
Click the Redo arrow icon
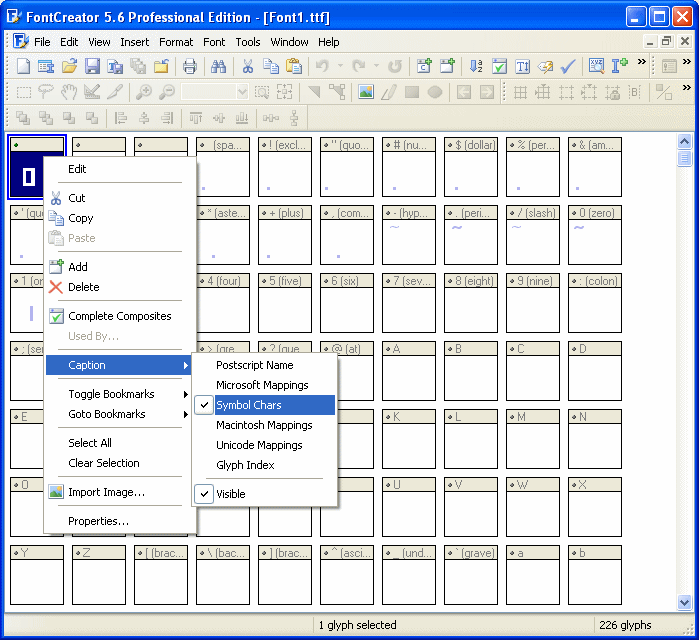[x=359, y=66]
